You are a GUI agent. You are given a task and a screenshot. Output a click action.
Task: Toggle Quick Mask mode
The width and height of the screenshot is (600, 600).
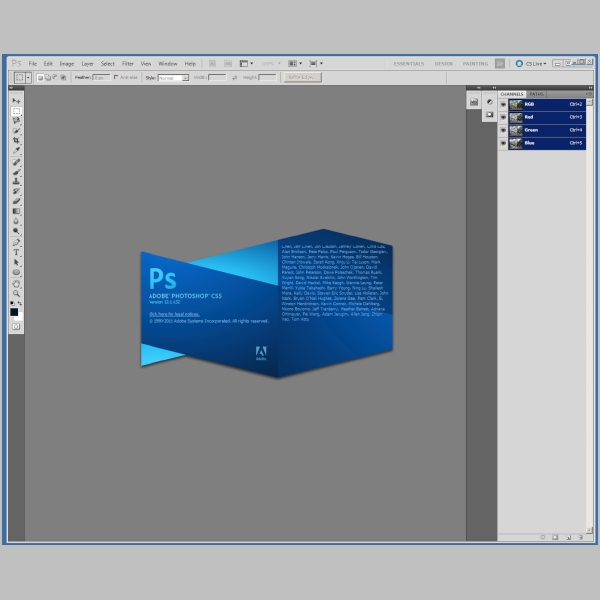pyautogui.click(x=16, y=326)
